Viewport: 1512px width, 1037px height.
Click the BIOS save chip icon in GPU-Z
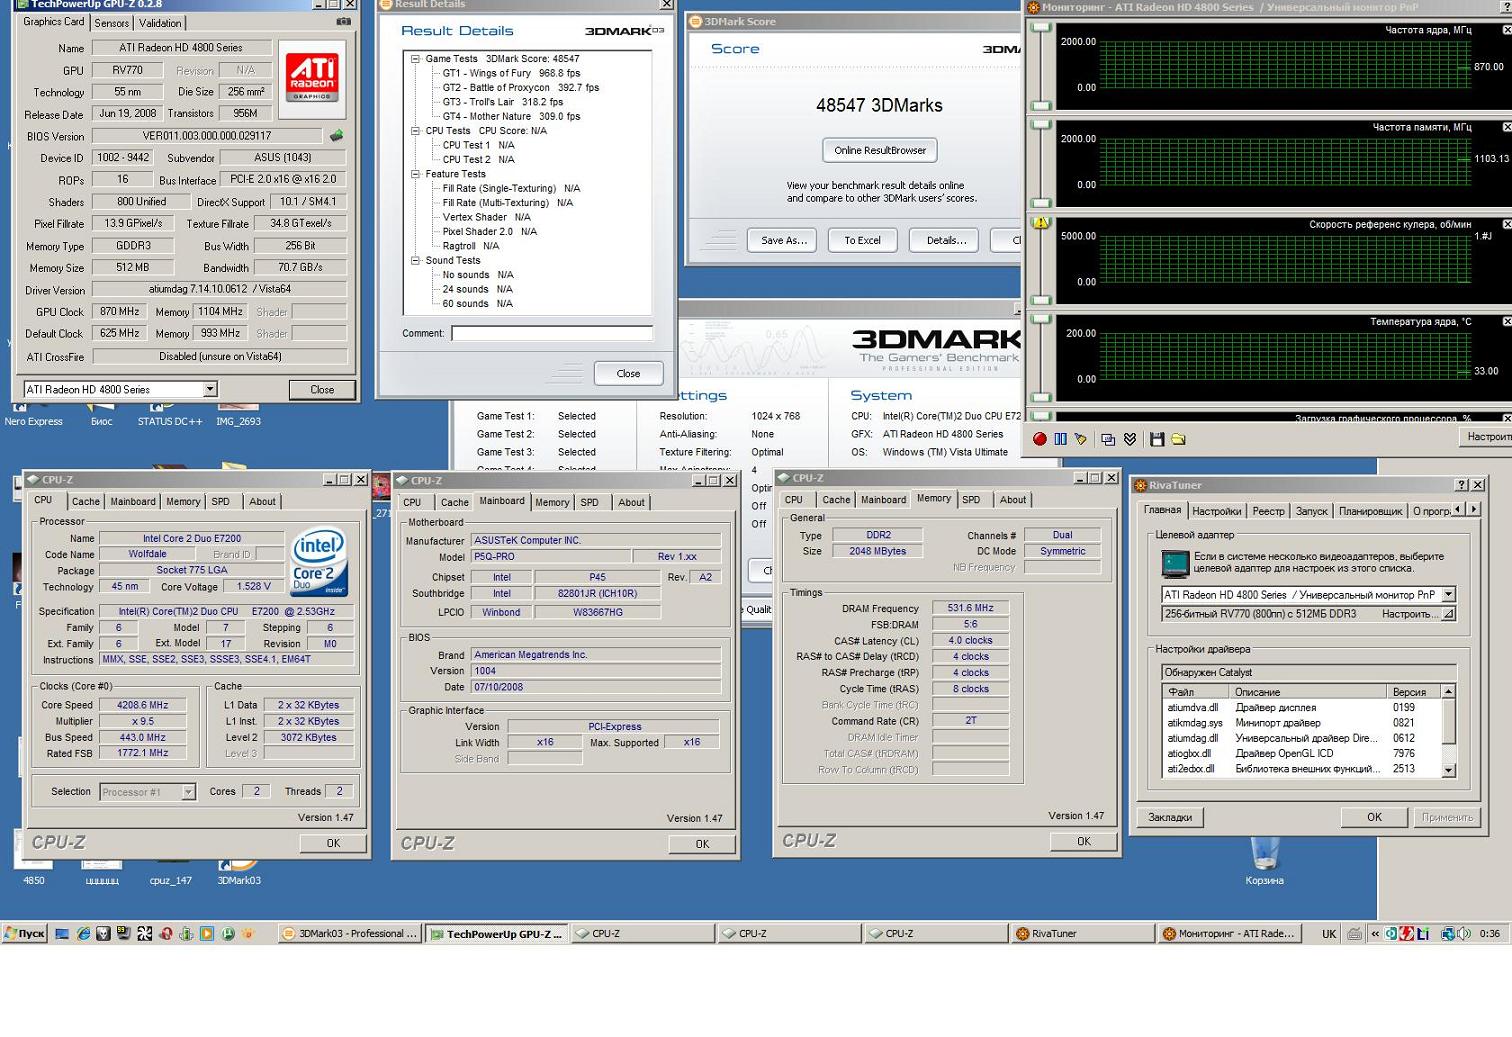[x=337, y=136]
